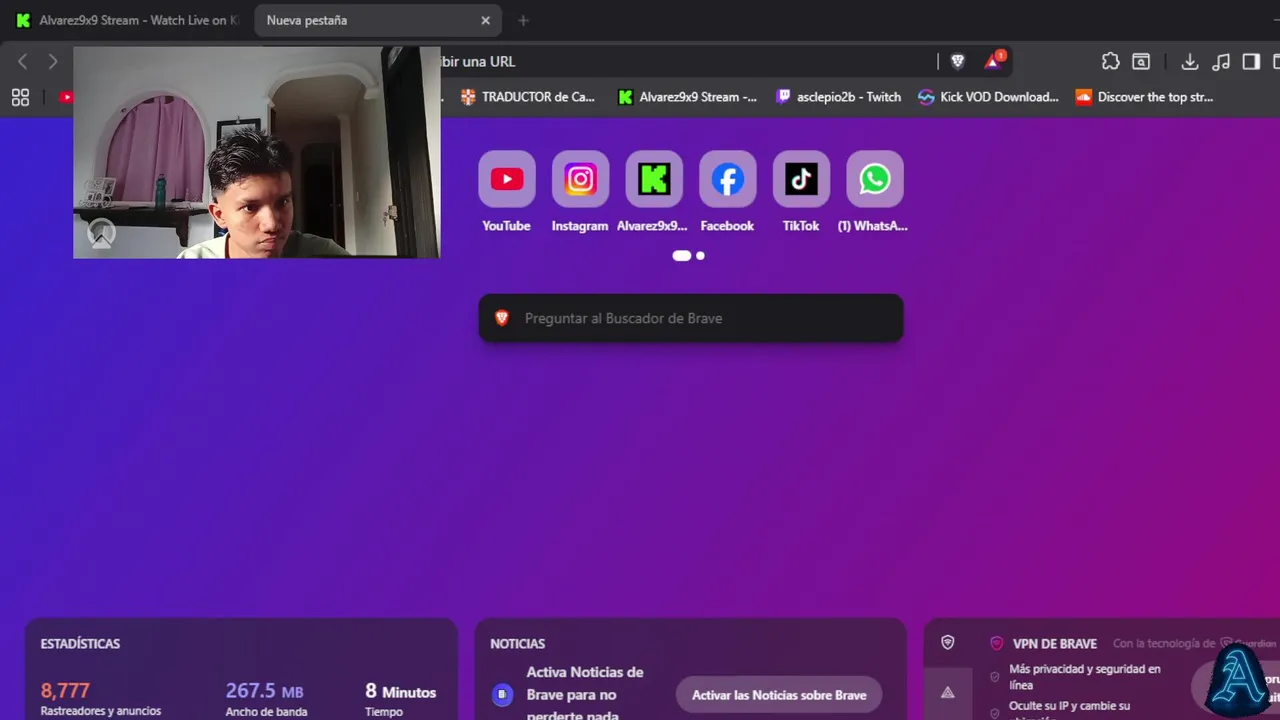This screenshot has height=720, width=1280.
Task: Go forward with the forward arrow
Action: (53, 61)
